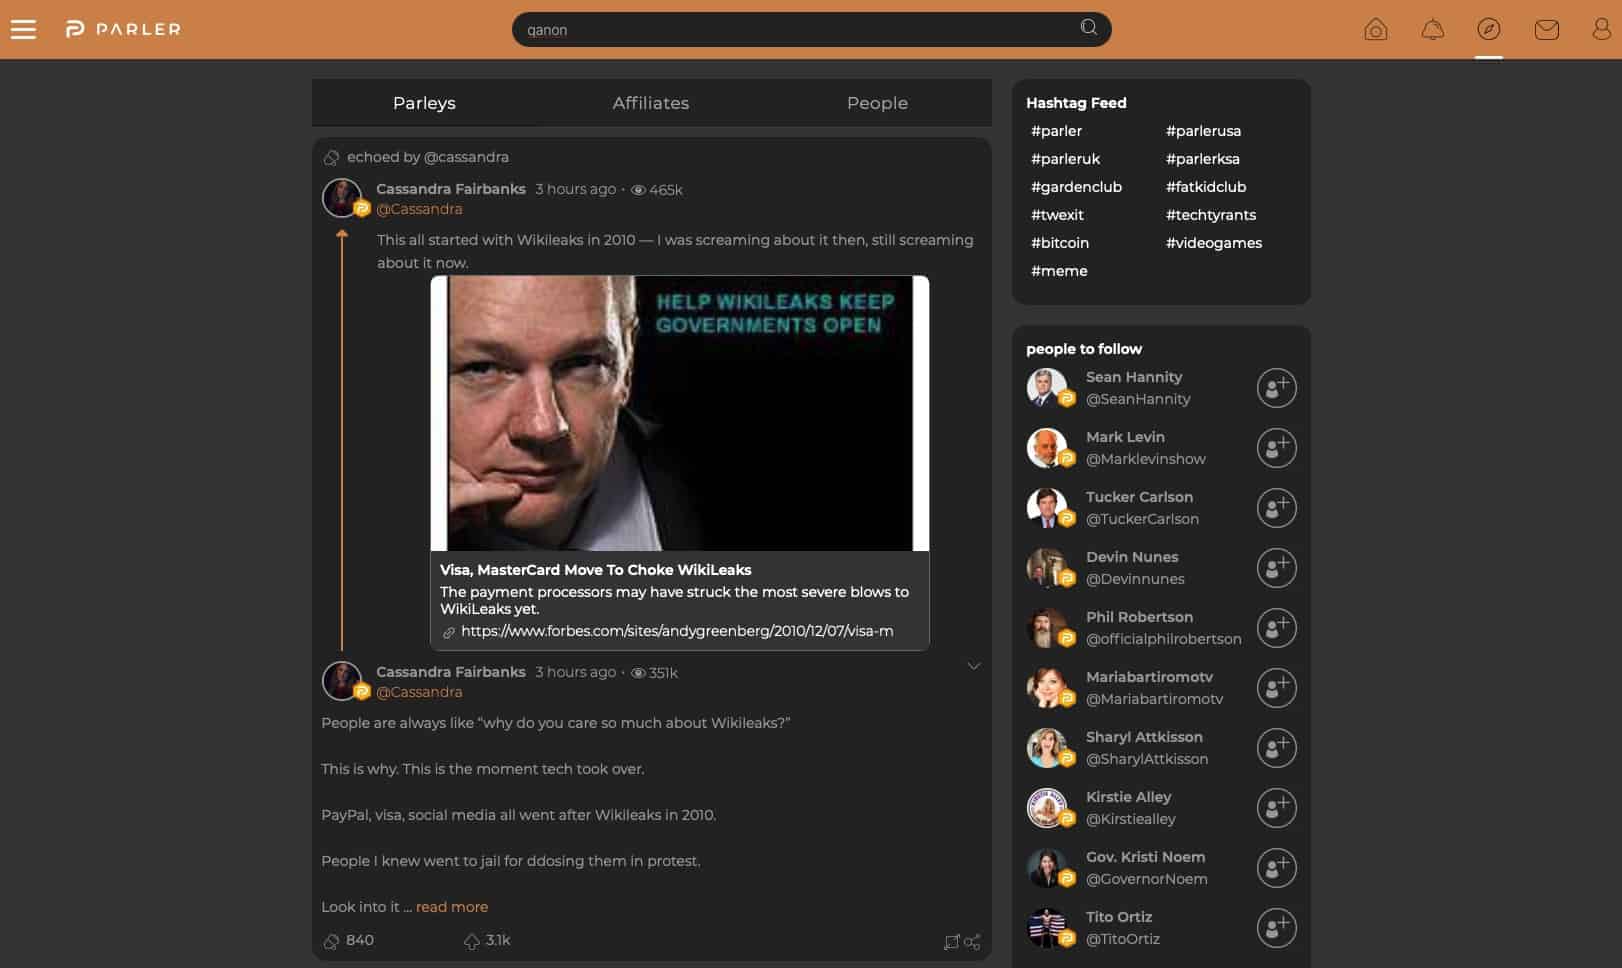Viewport: 1622px width, 968px height.
Task: Click the Parler logo
Action: [123, 29]
